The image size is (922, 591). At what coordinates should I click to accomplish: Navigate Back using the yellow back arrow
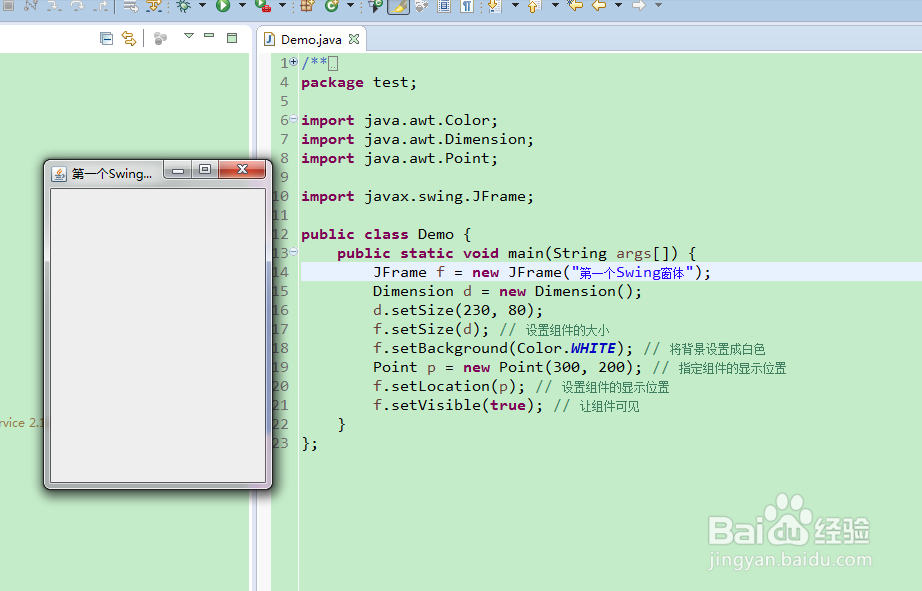(x=597, y=9)
